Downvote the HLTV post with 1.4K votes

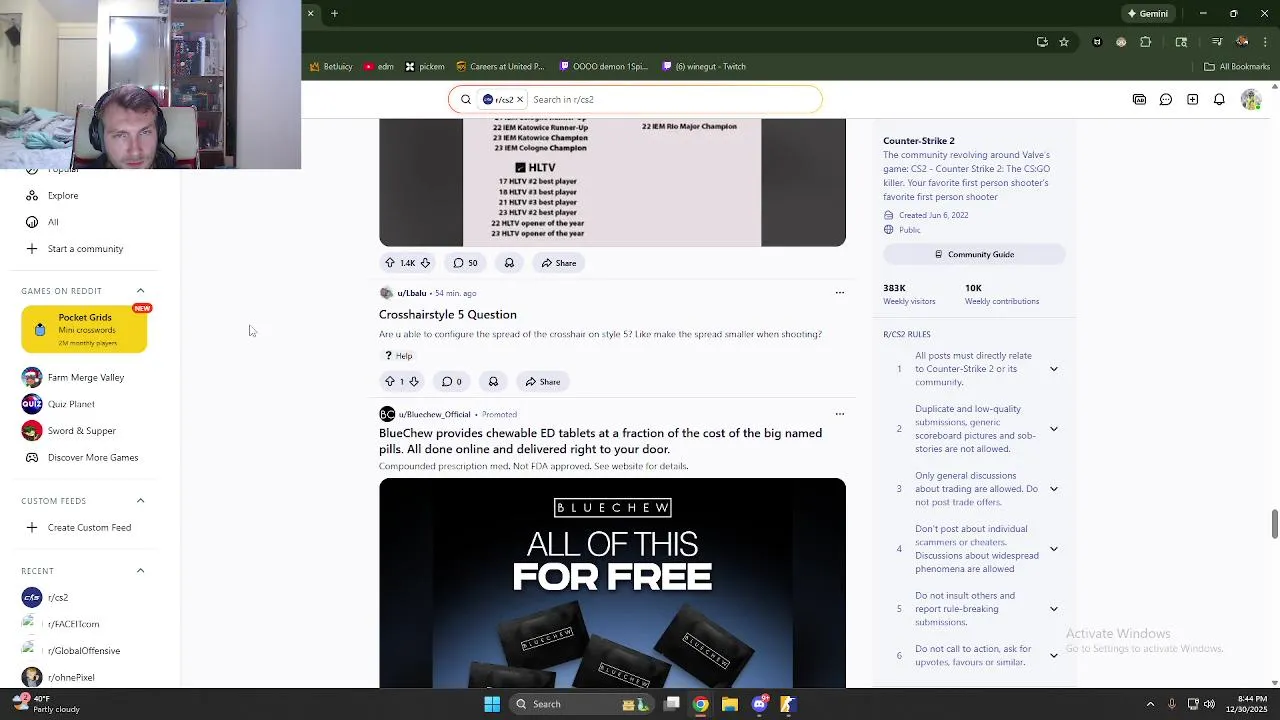click(x=425, y=263)
